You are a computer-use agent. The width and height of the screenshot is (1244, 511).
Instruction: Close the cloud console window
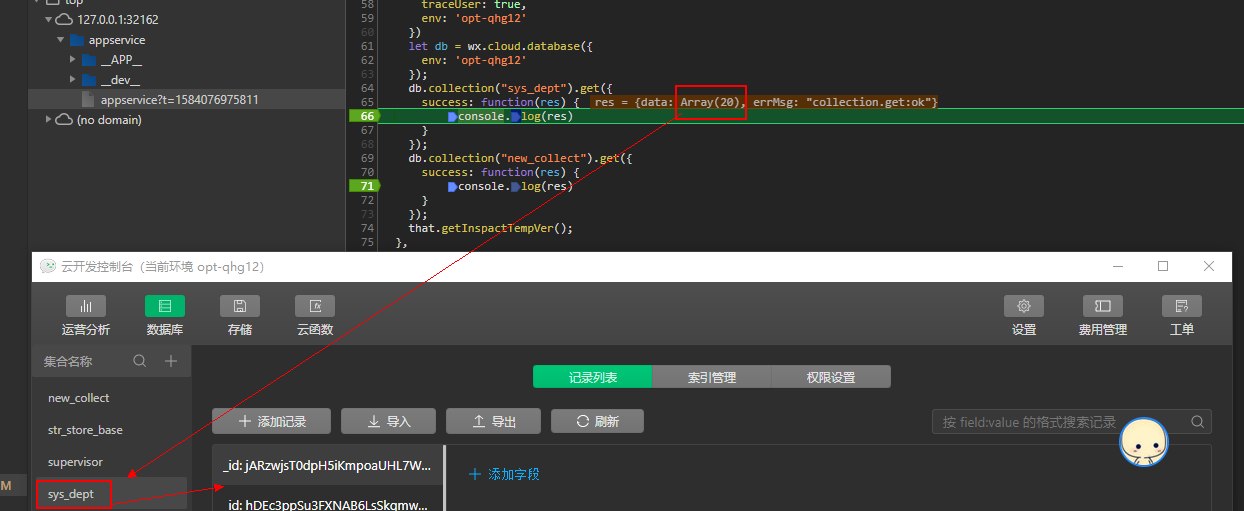1209,266
